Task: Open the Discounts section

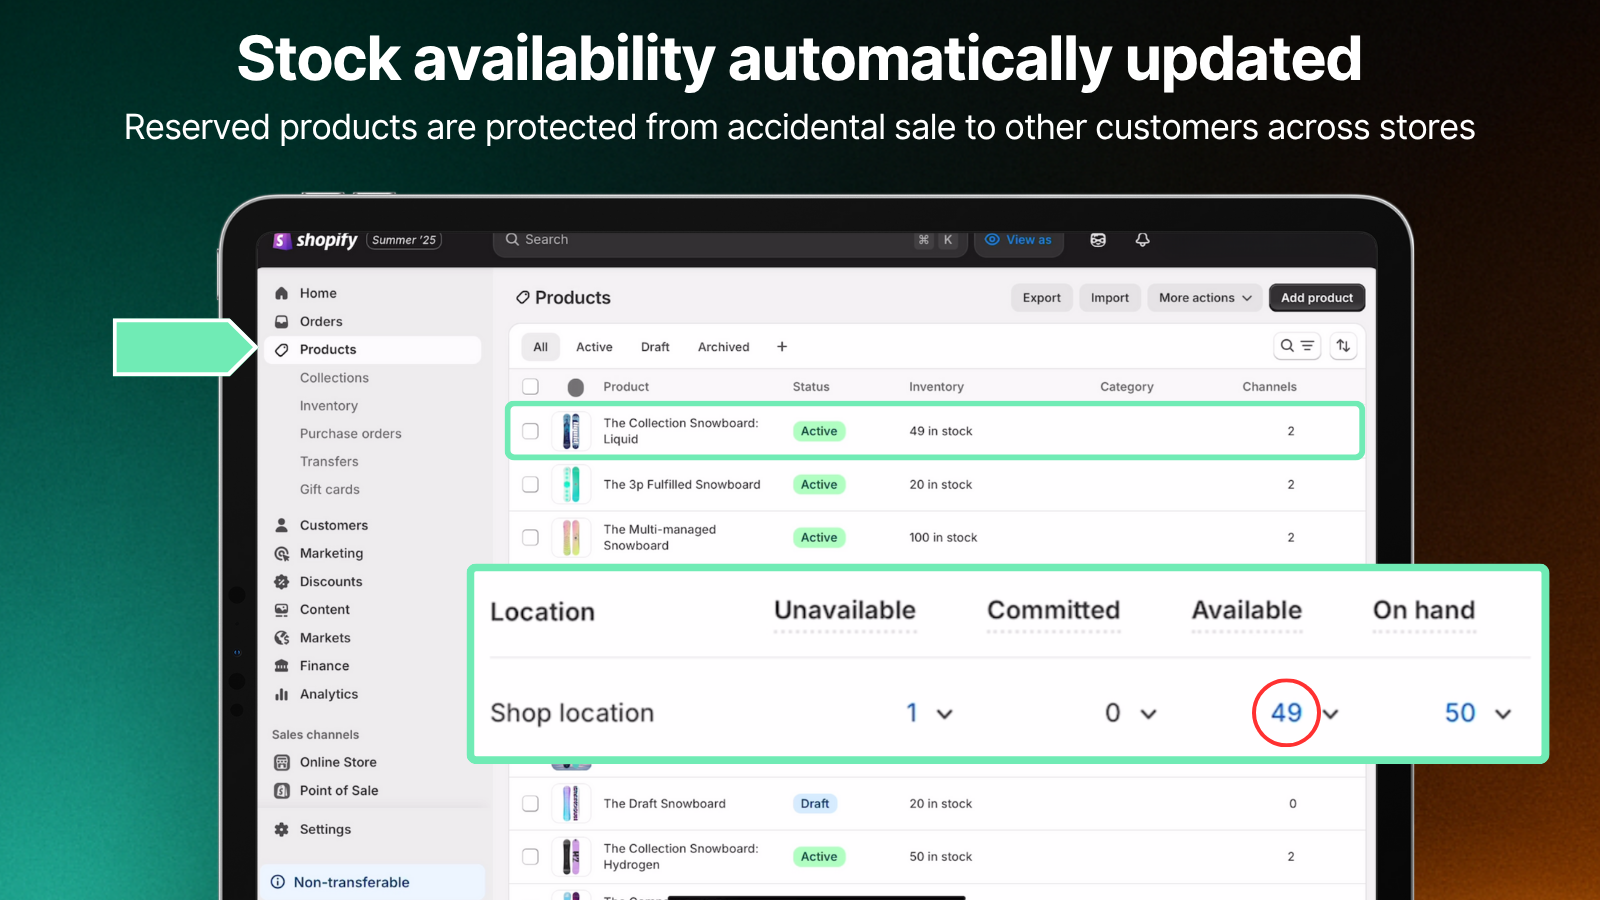Action: coord(329,581)
